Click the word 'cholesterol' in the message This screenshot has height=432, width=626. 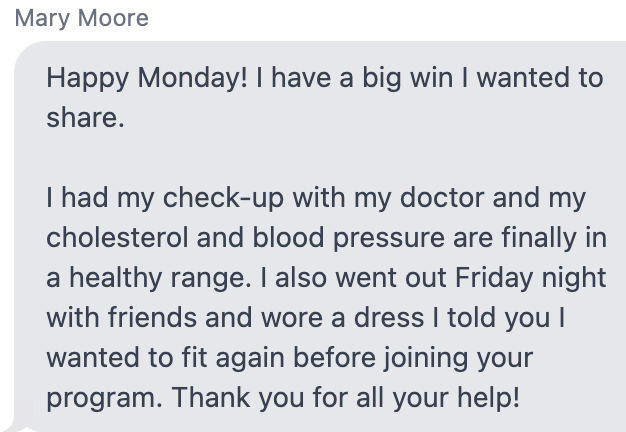click(117, 238)
